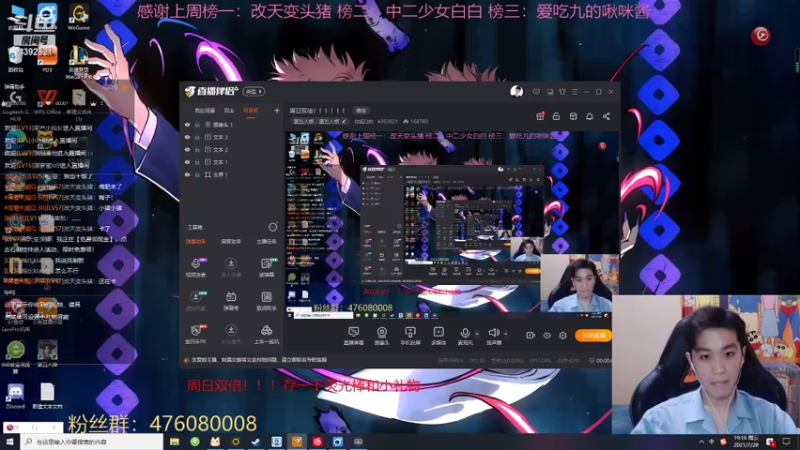Click the padlock icon beside gift box
Screen dimensions: 800x450
point(556,116)
